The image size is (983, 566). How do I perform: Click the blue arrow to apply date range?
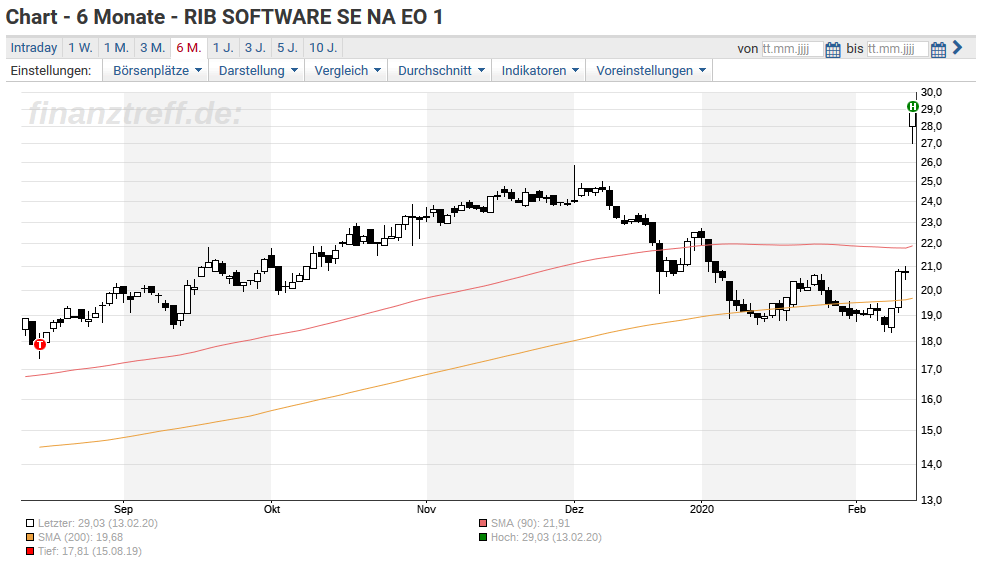(x=957, y=48)
